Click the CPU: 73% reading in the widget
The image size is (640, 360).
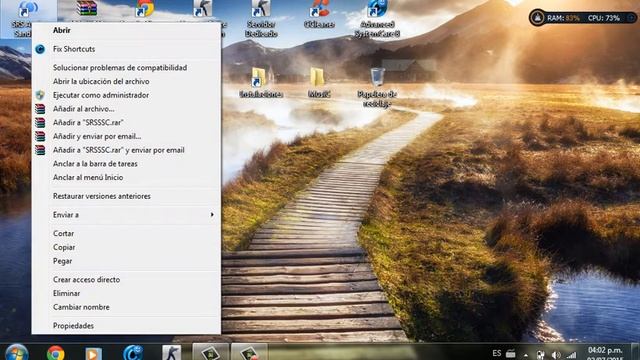pos(604,18)
